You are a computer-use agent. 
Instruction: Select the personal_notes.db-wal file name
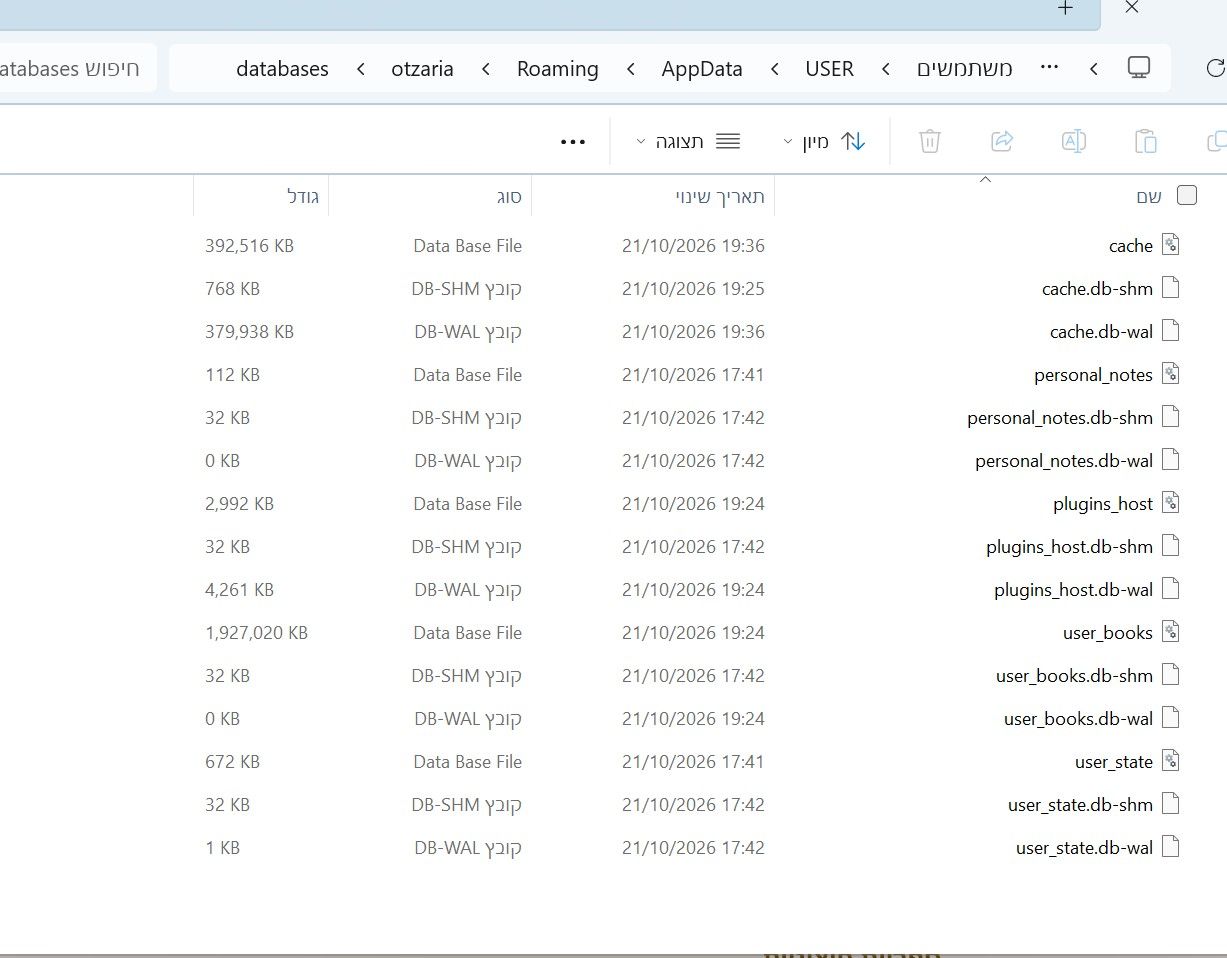[1064, 461]
